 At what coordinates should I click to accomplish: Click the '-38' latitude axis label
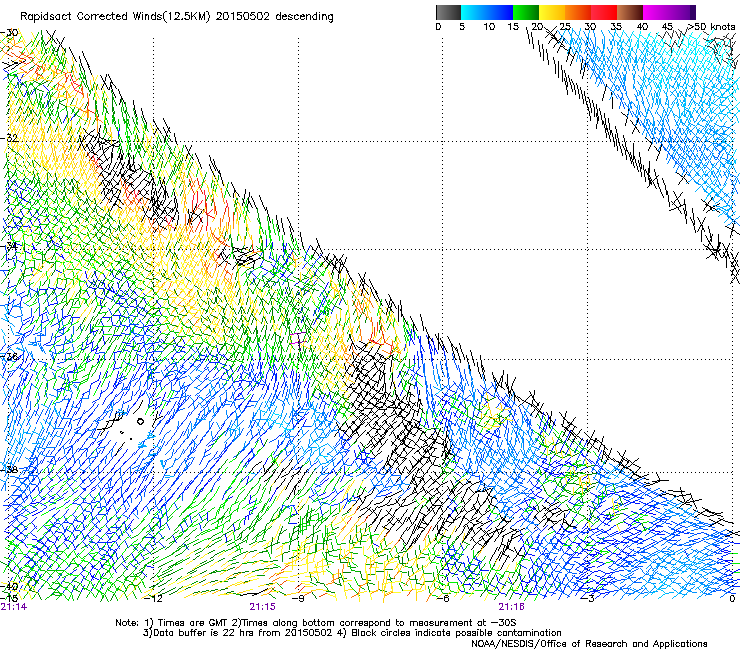click(x=9, y=470)
